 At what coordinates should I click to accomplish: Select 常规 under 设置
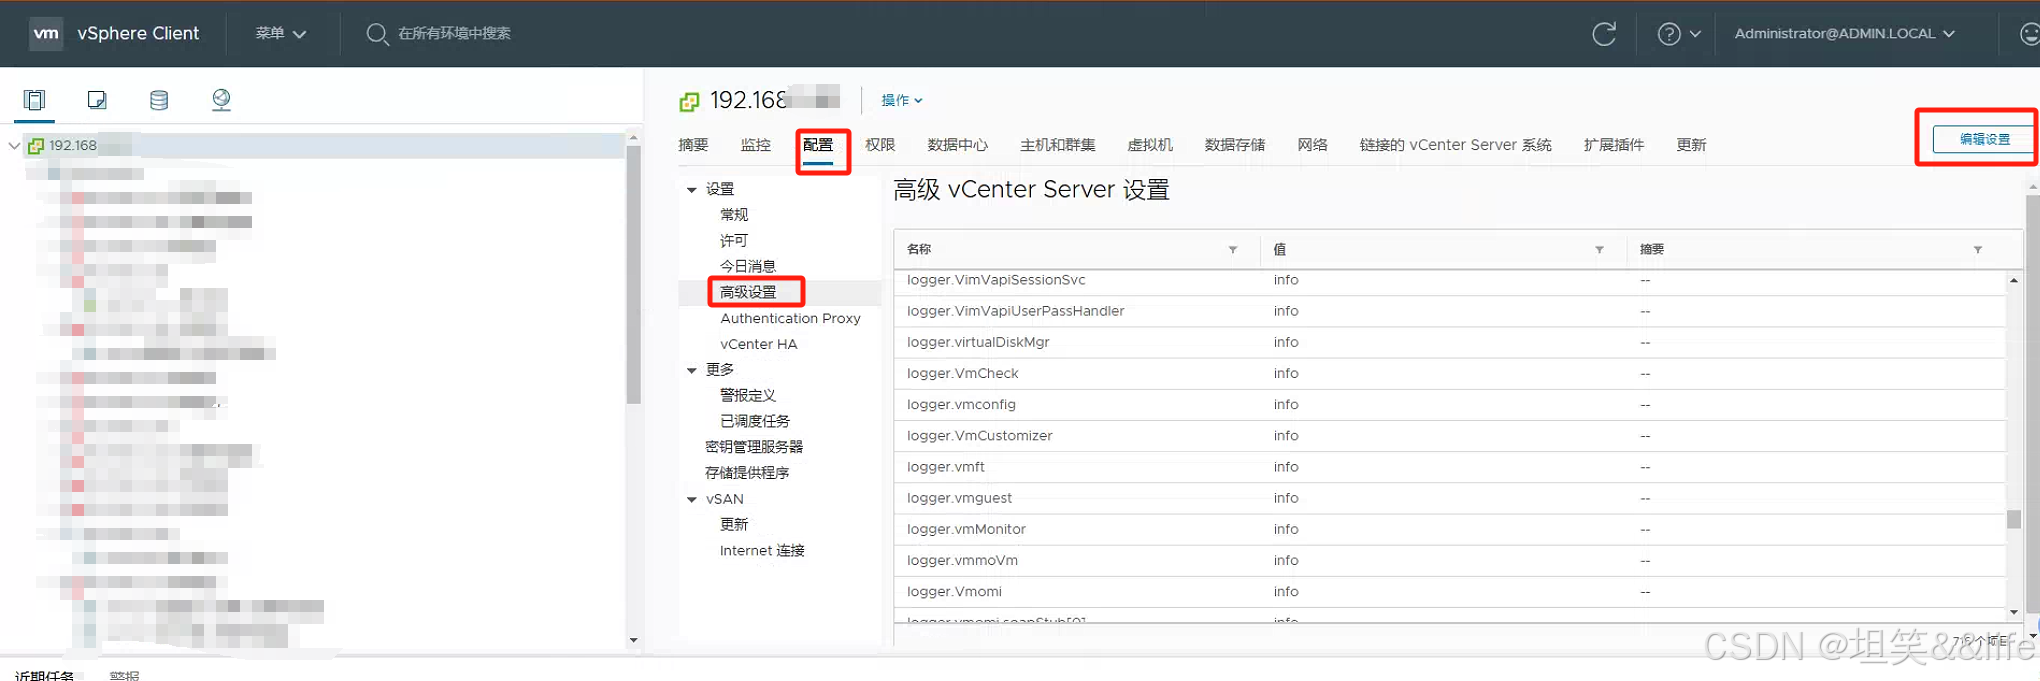click(x=734, y=215)
